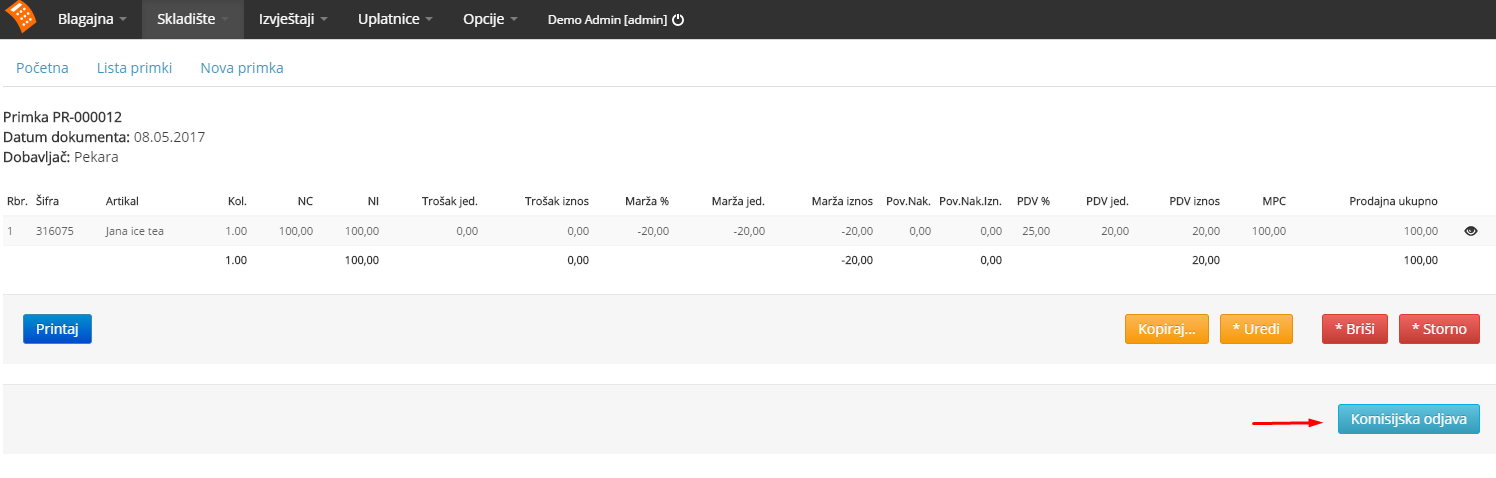Open the Blagajna dropdown menu
The width and height of the screenshot is (1496, 478).
click(x=92, y=19)
